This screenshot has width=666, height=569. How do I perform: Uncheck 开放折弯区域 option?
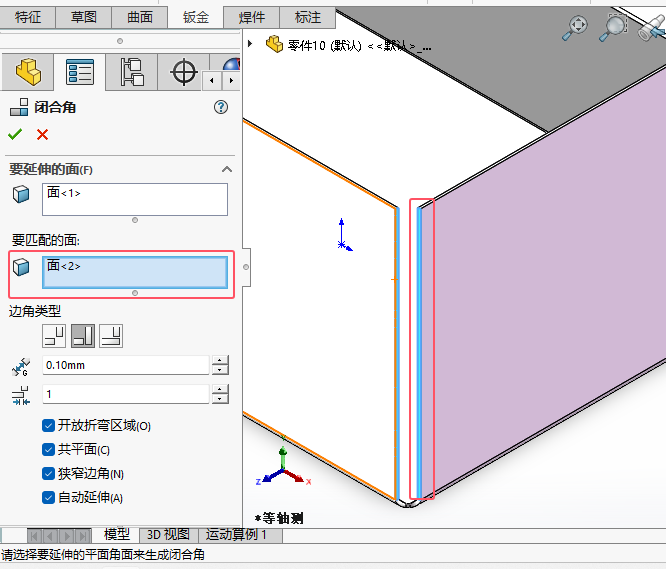[x=48, y=425]
